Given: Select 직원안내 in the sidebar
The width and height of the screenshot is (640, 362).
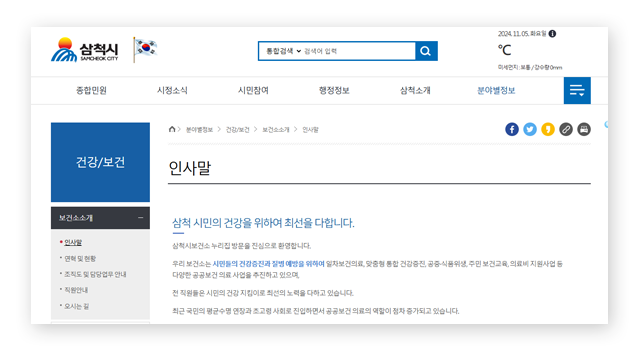Looking at the screenshot, I should [x=76, y=290].
